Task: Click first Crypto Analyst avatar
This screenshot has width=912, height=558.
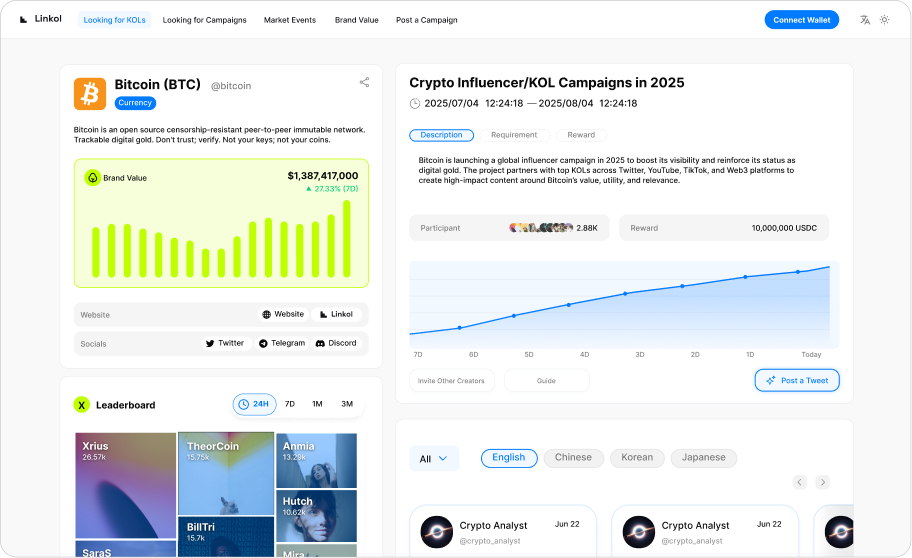Action: pyautogui.click(x=437, y=532)
